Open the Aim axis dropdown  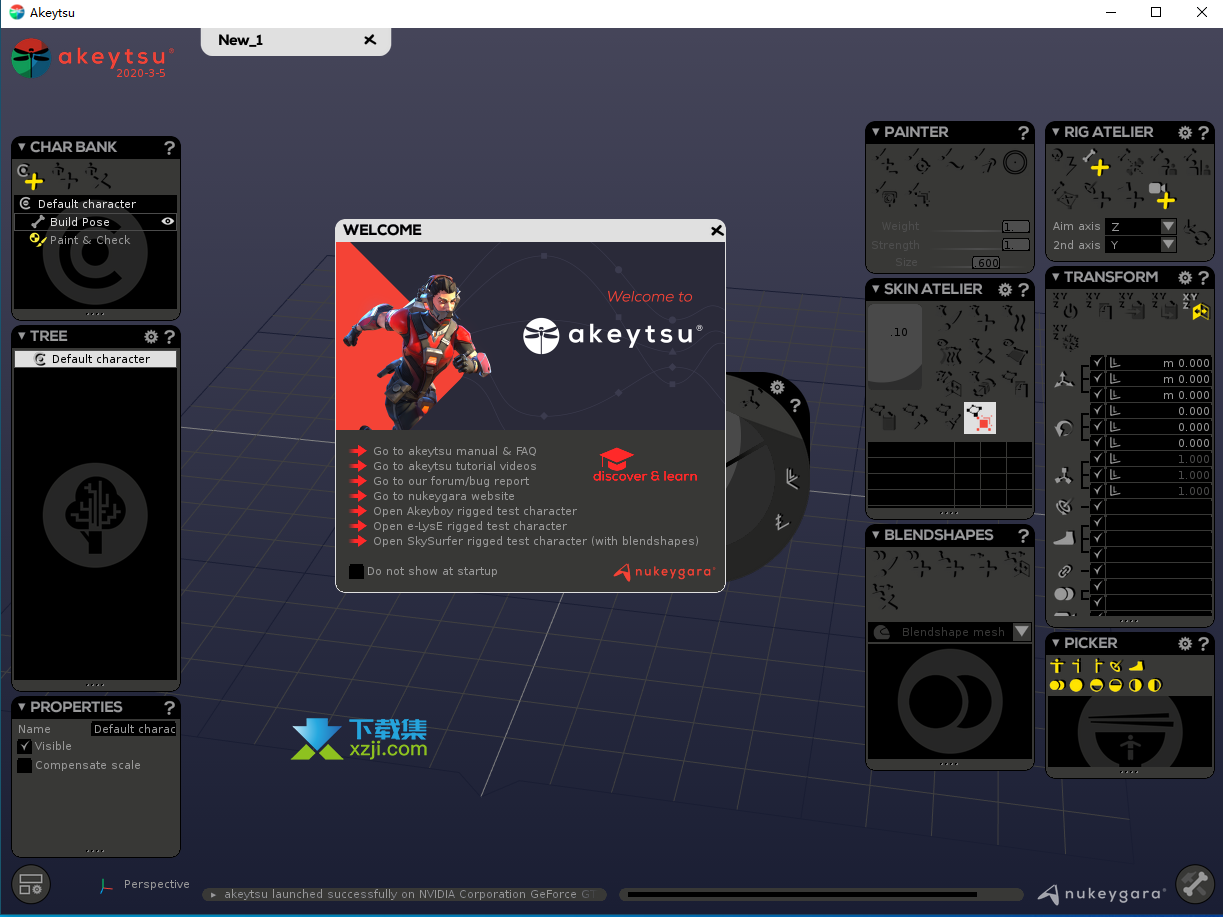(x=1168, y=227)
